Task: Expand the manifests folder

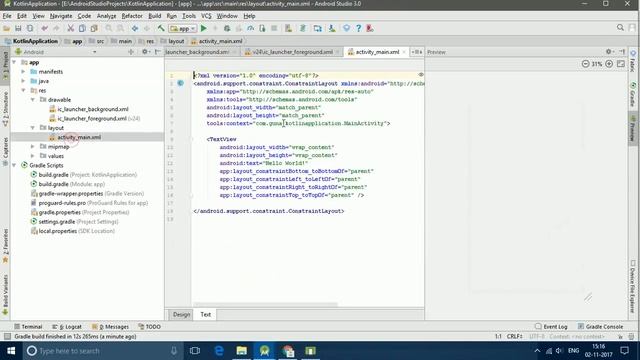Action: pyautogui.click(x=23, y=71)
